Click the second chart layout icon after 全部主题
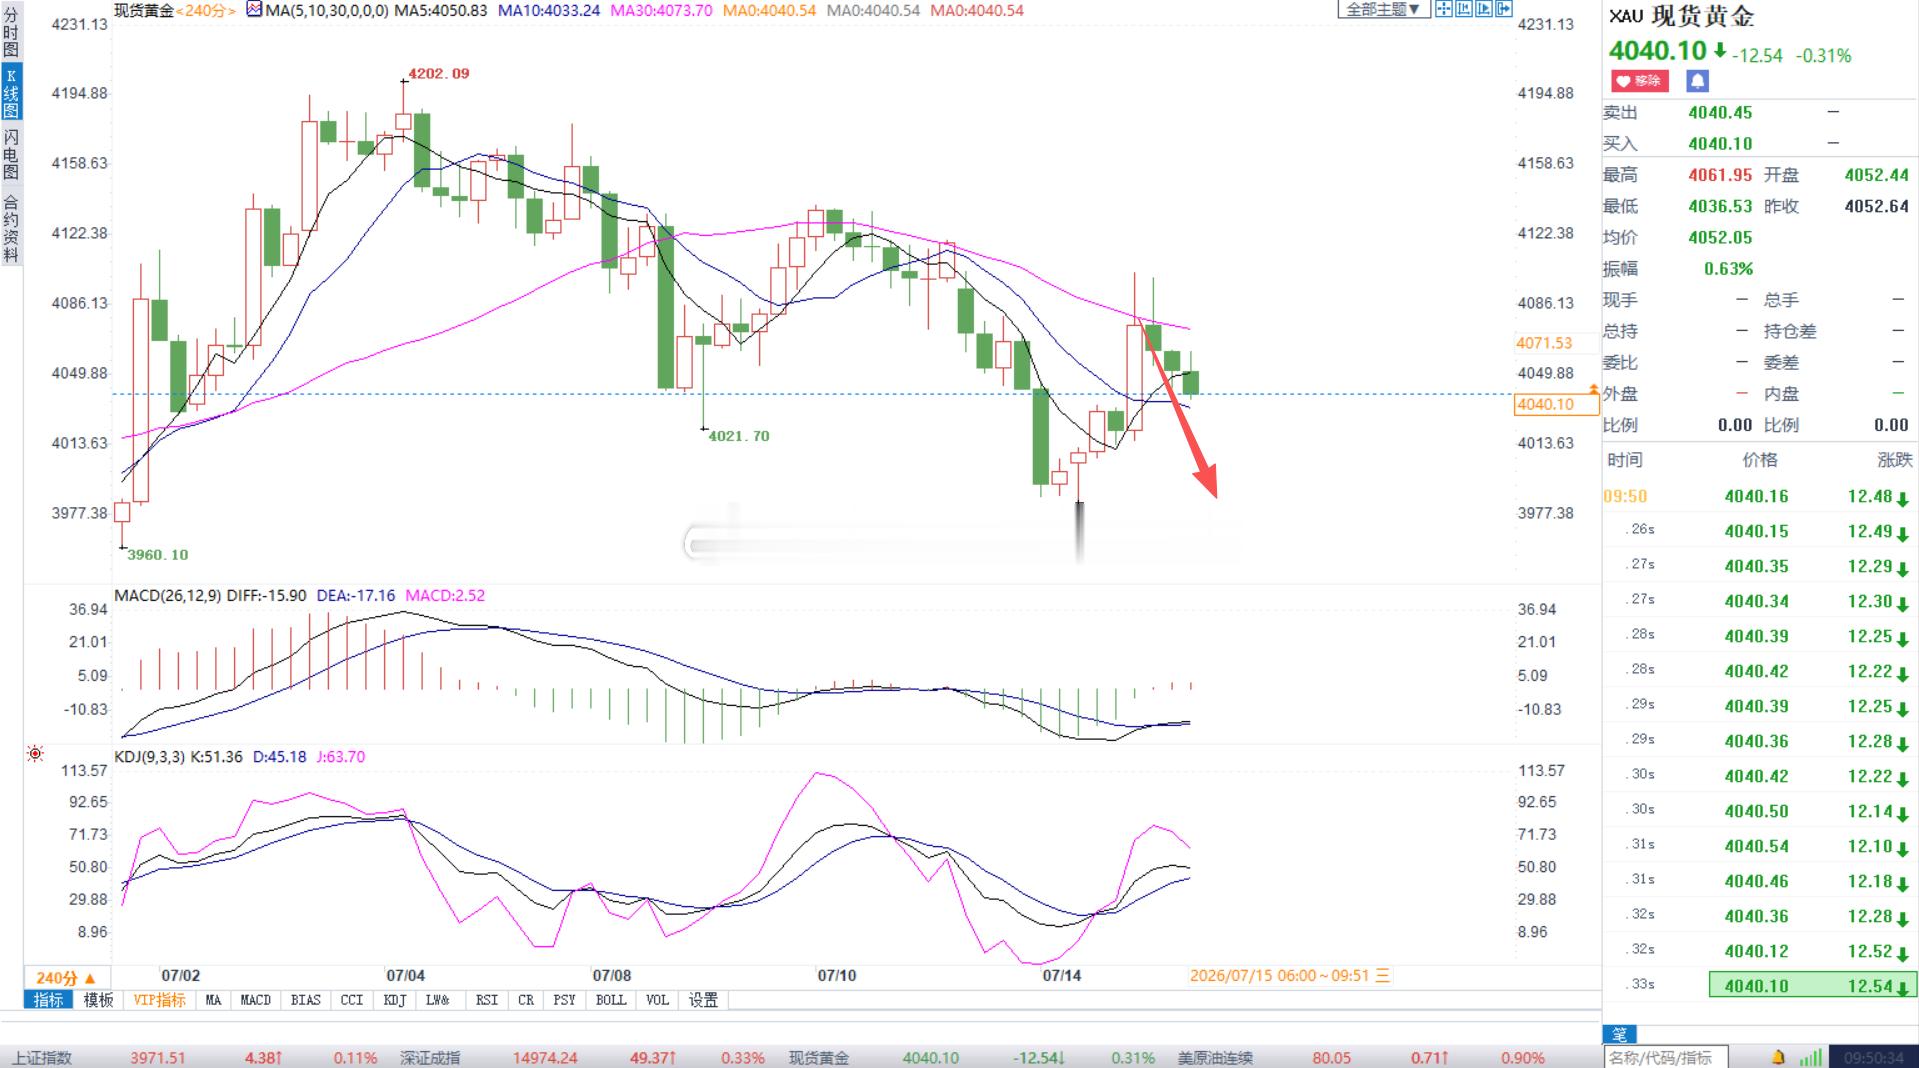Screen dimensions: 1919x1068 pos(1464,9)
